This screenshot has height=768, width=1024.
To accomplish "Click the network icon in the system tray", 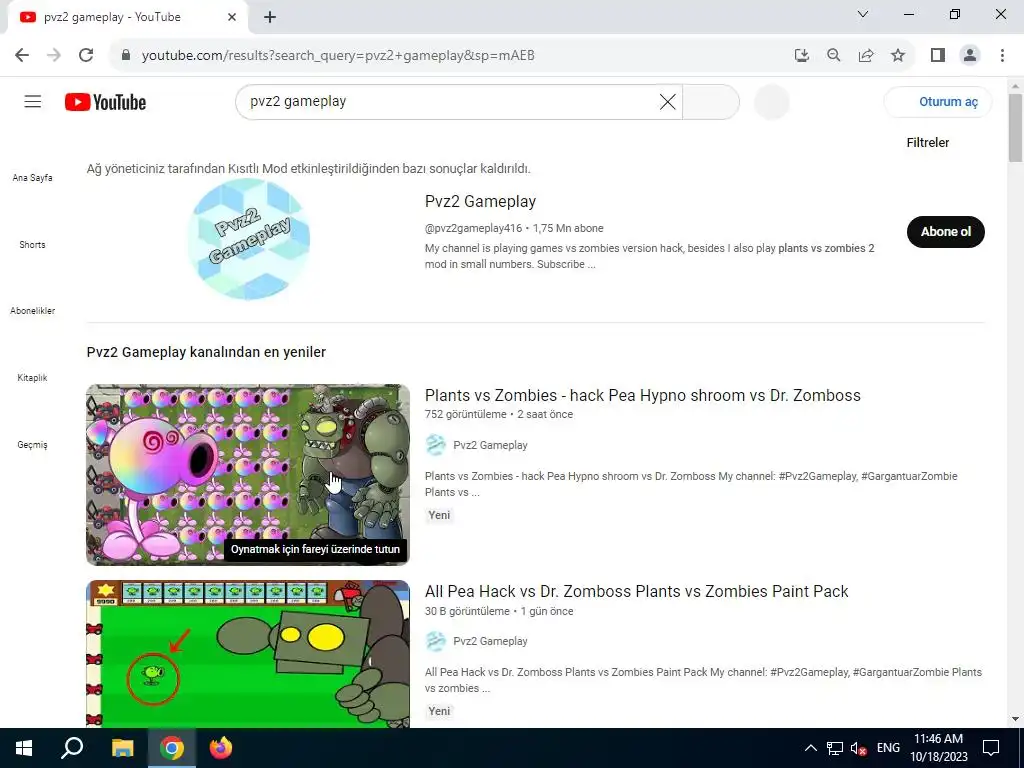I will 835,748.
